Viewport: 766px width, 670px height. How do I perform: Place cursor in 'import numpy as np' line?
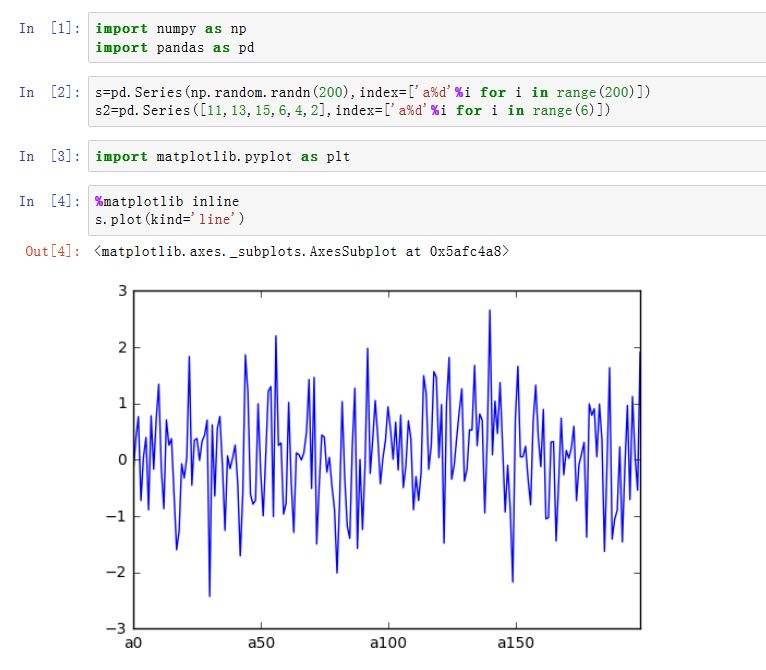pos(171,29)
